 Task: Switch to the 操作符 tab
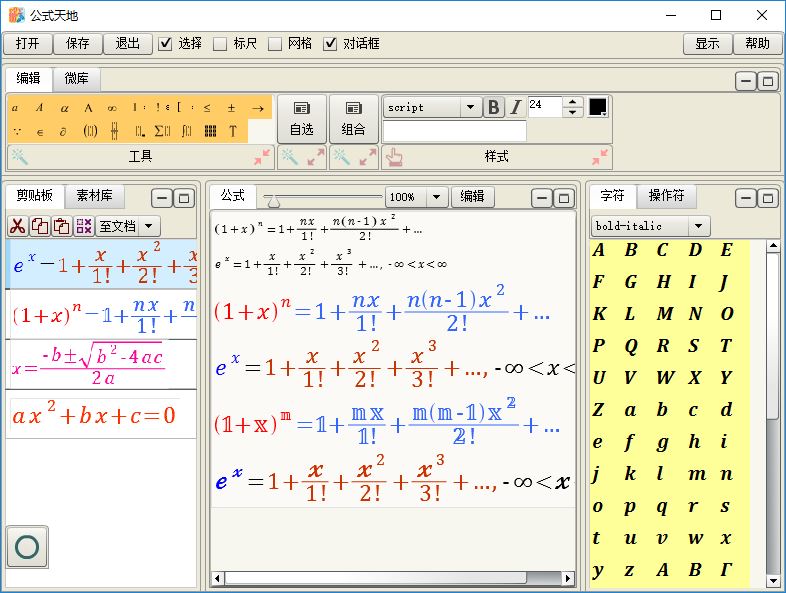(666, 195)
